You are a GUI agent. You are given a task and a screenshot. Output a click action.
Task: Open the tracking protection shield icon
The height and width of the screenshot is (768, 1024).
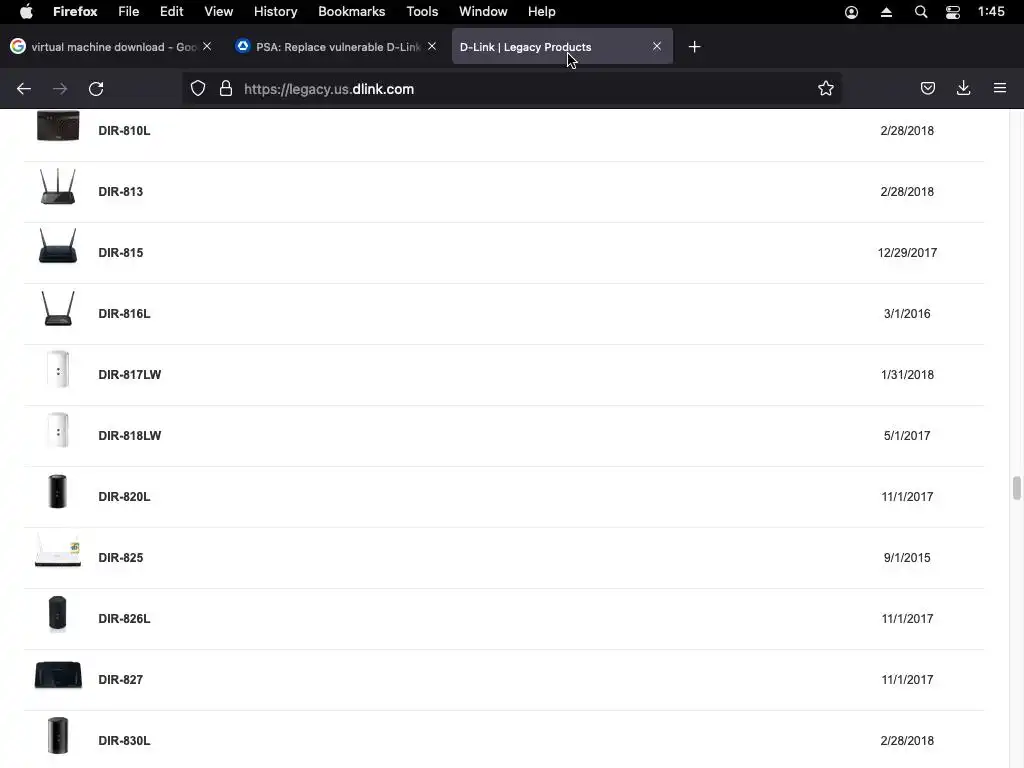click(198, 89)
